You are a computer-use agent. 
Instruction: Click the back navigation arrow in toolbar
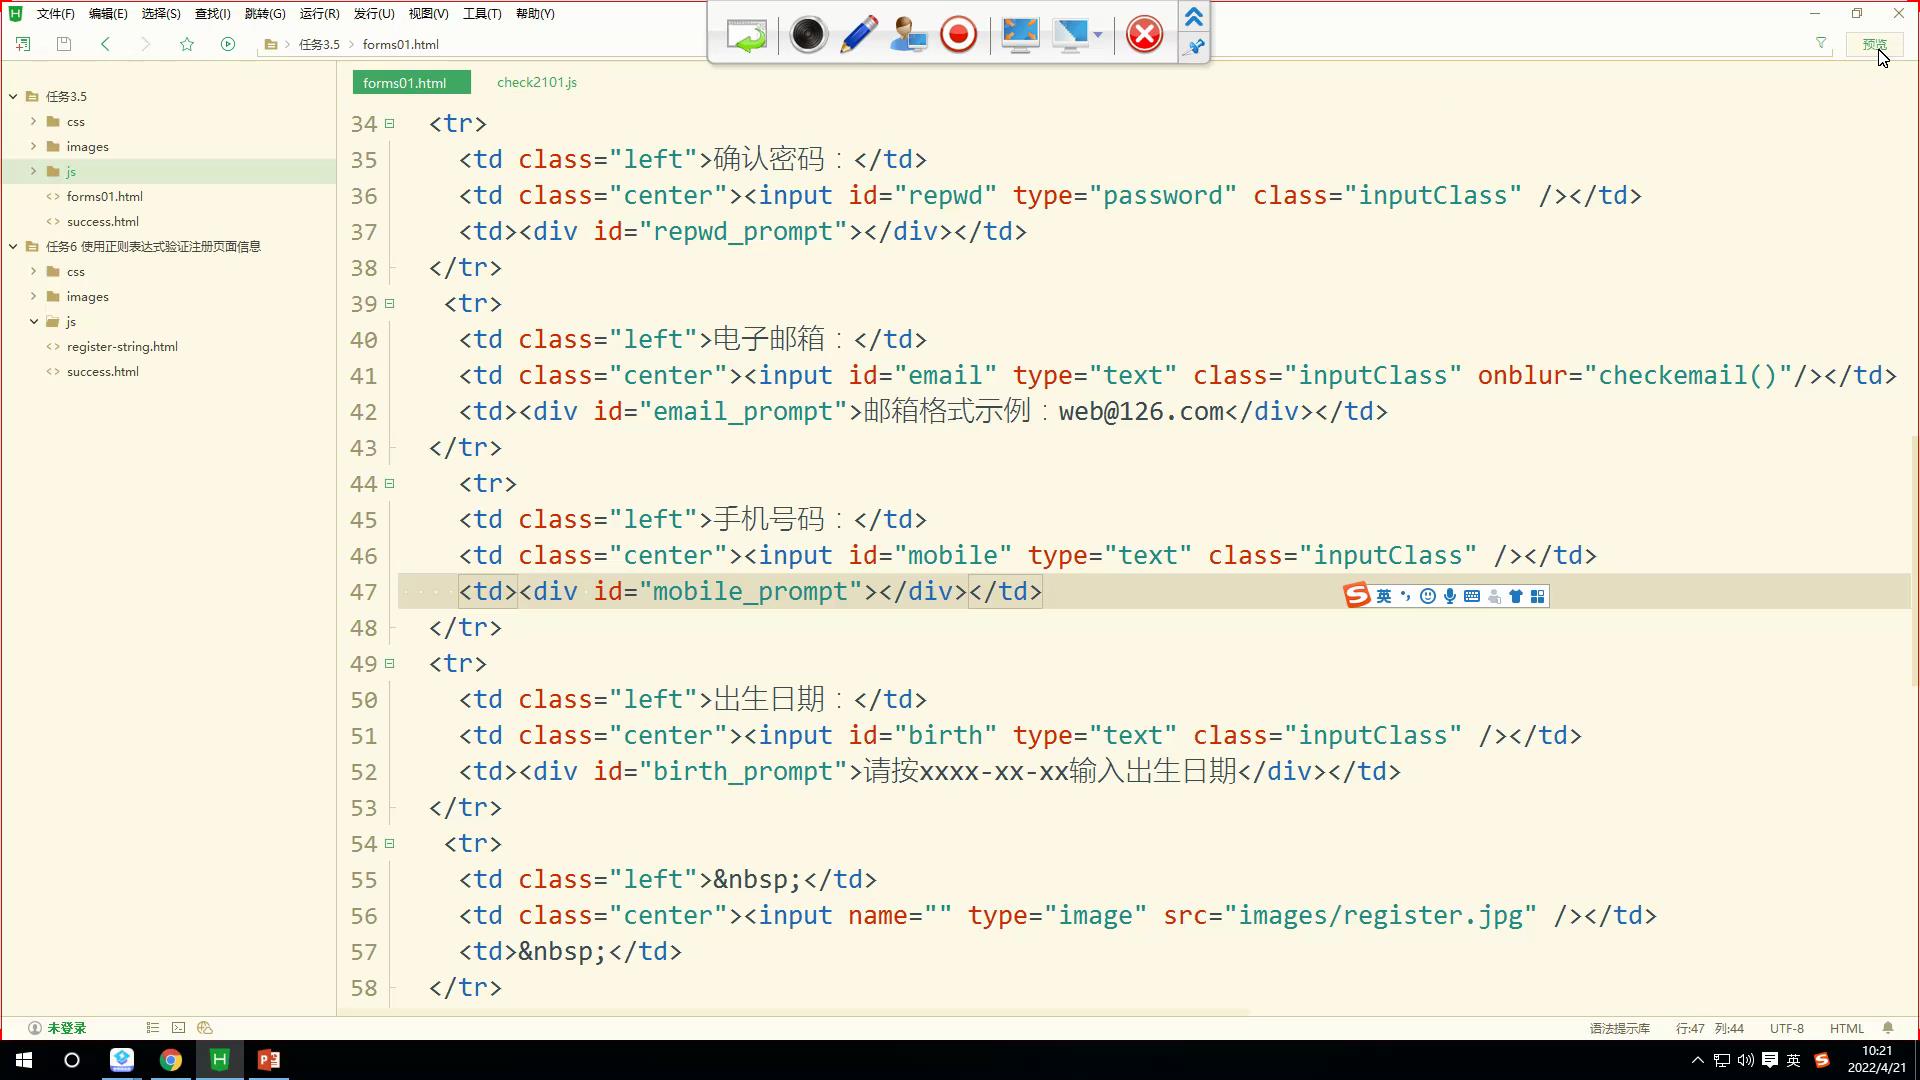coord(105,44)
